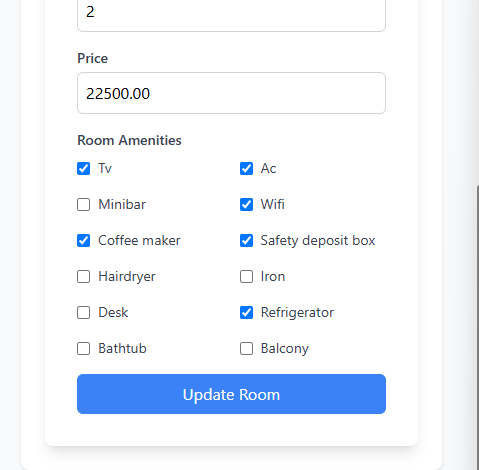Untick the Safety deposit box checkbox
This screenshot has height=470, width=479.
tap(246, 240)
